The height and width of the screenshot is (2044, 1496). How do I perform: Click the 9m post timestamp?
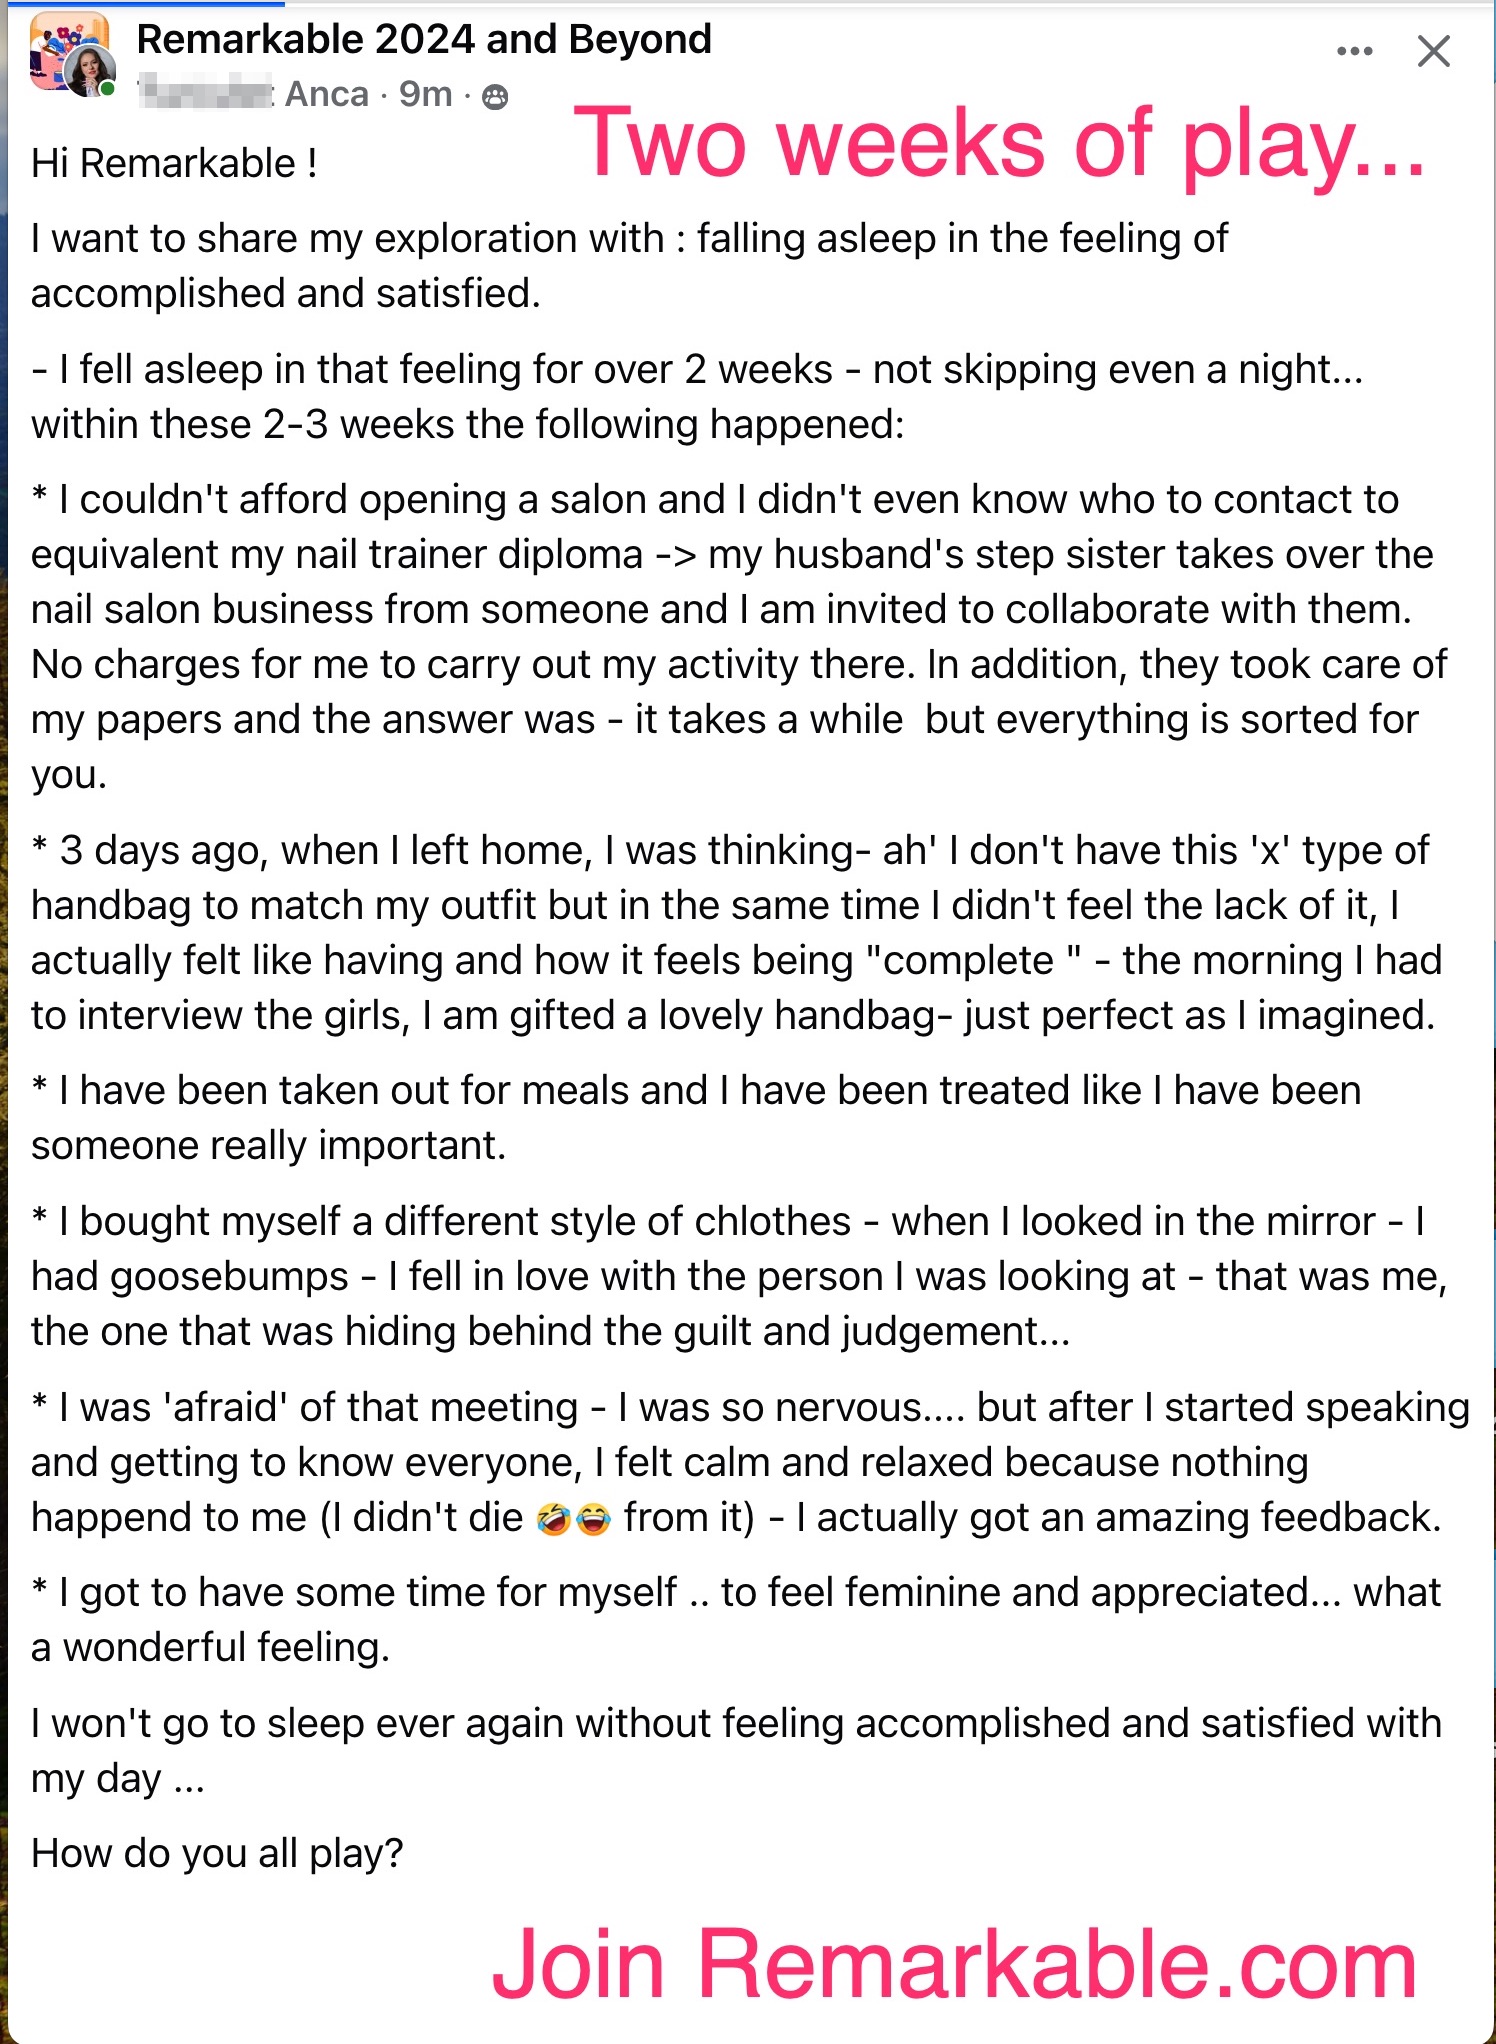(425, 94)
